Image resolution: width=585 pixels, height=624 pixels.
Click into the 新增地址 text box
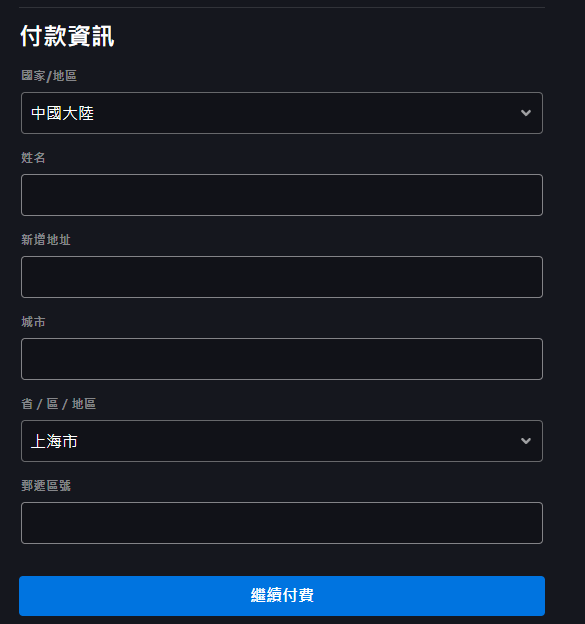click(282, 277)
